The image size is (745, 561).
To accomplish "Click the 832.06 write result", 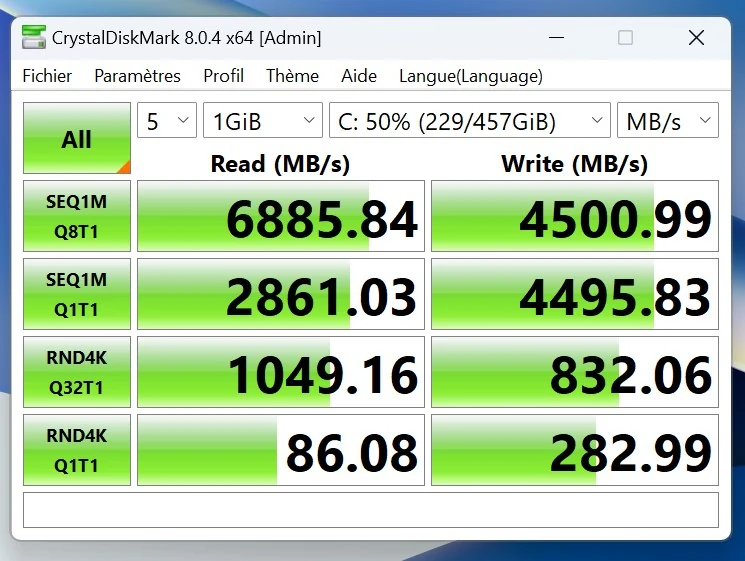I will tap(575, 372).
